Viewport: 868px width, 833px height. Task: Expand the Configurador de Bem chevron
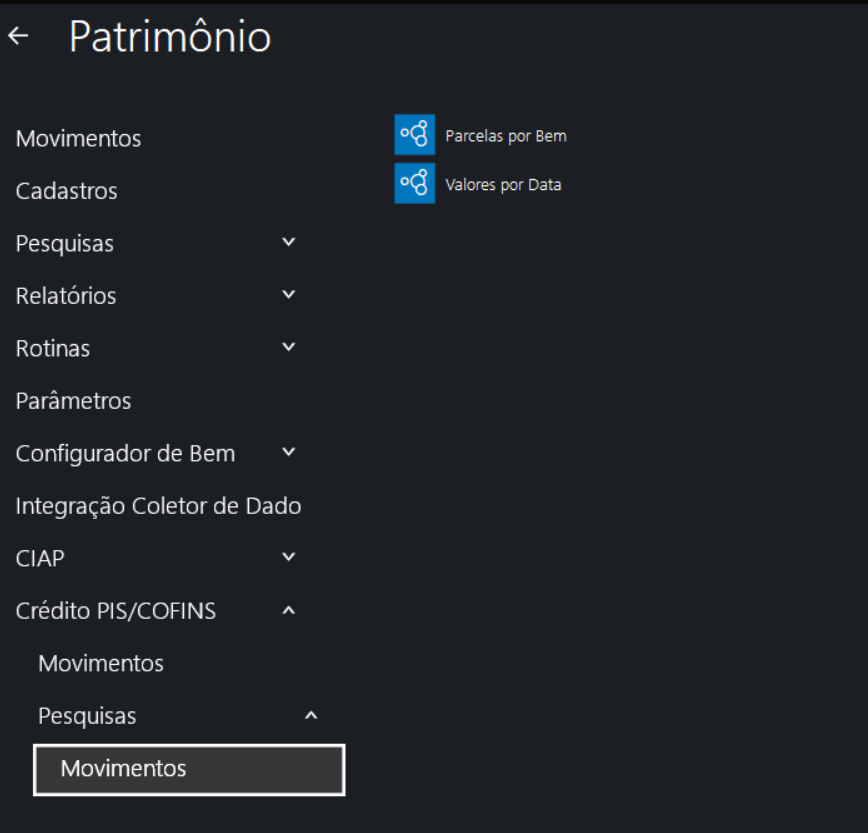coord(289,452)
